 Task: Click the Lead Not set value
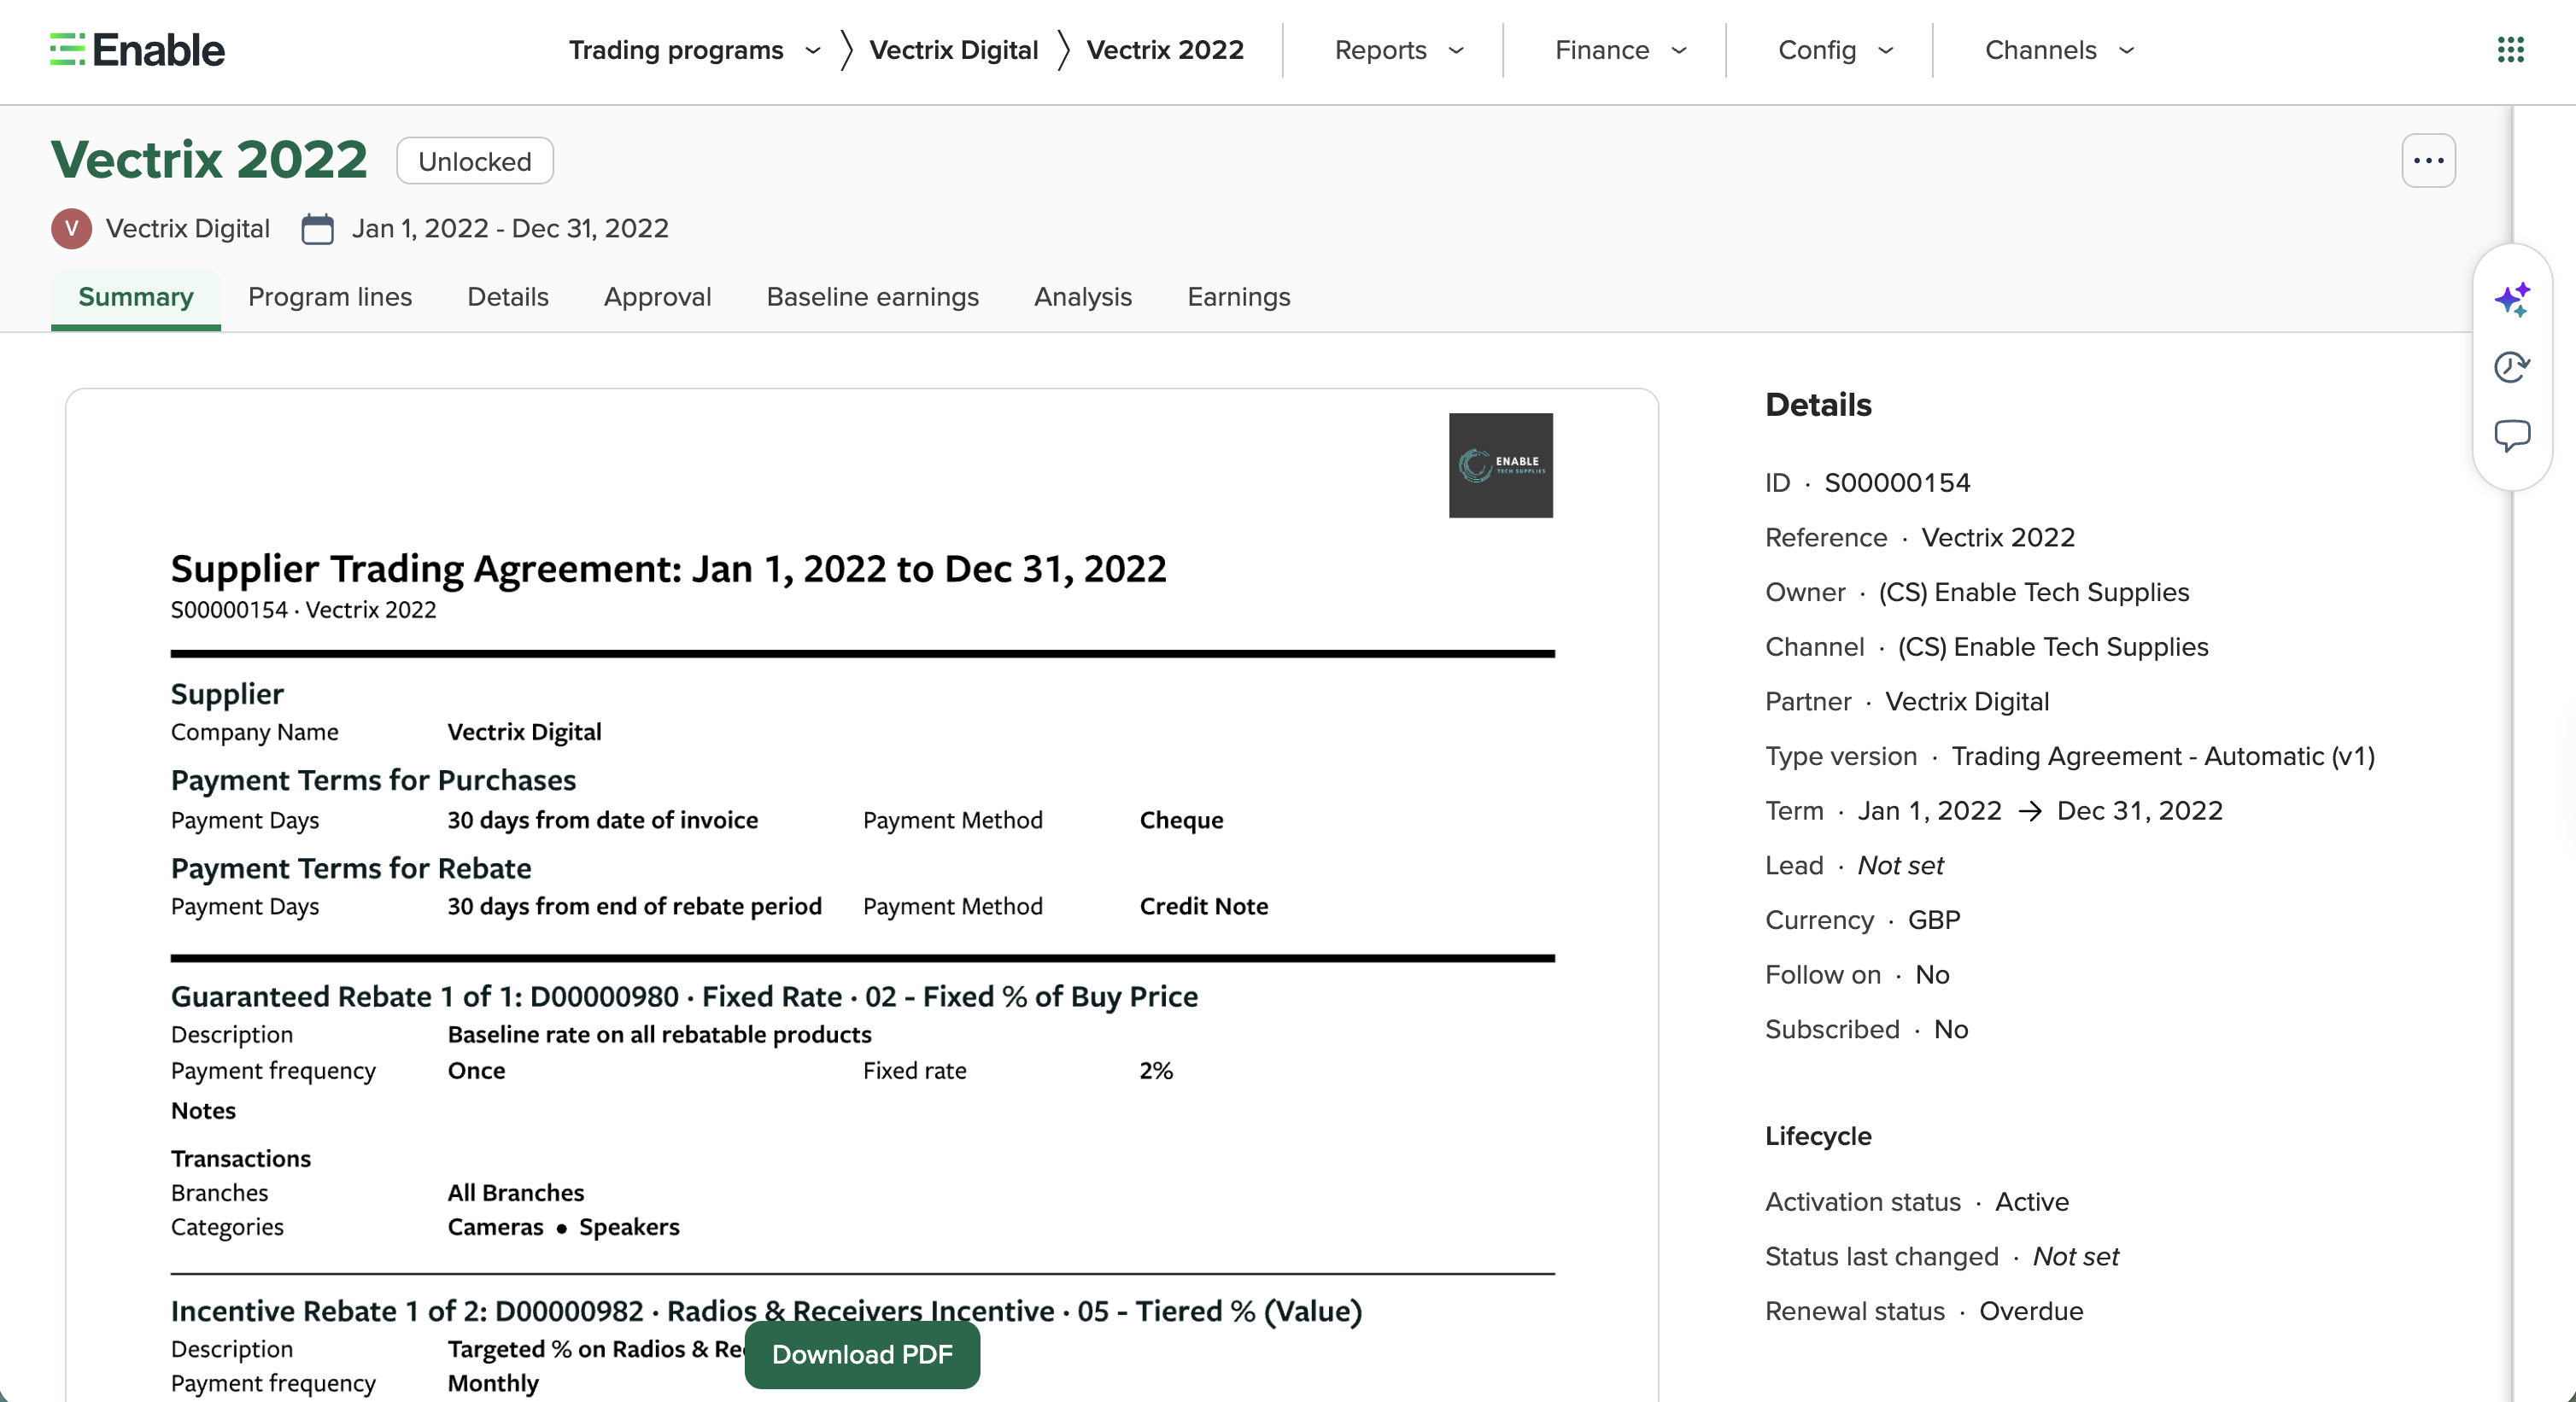click(1900, 865)
